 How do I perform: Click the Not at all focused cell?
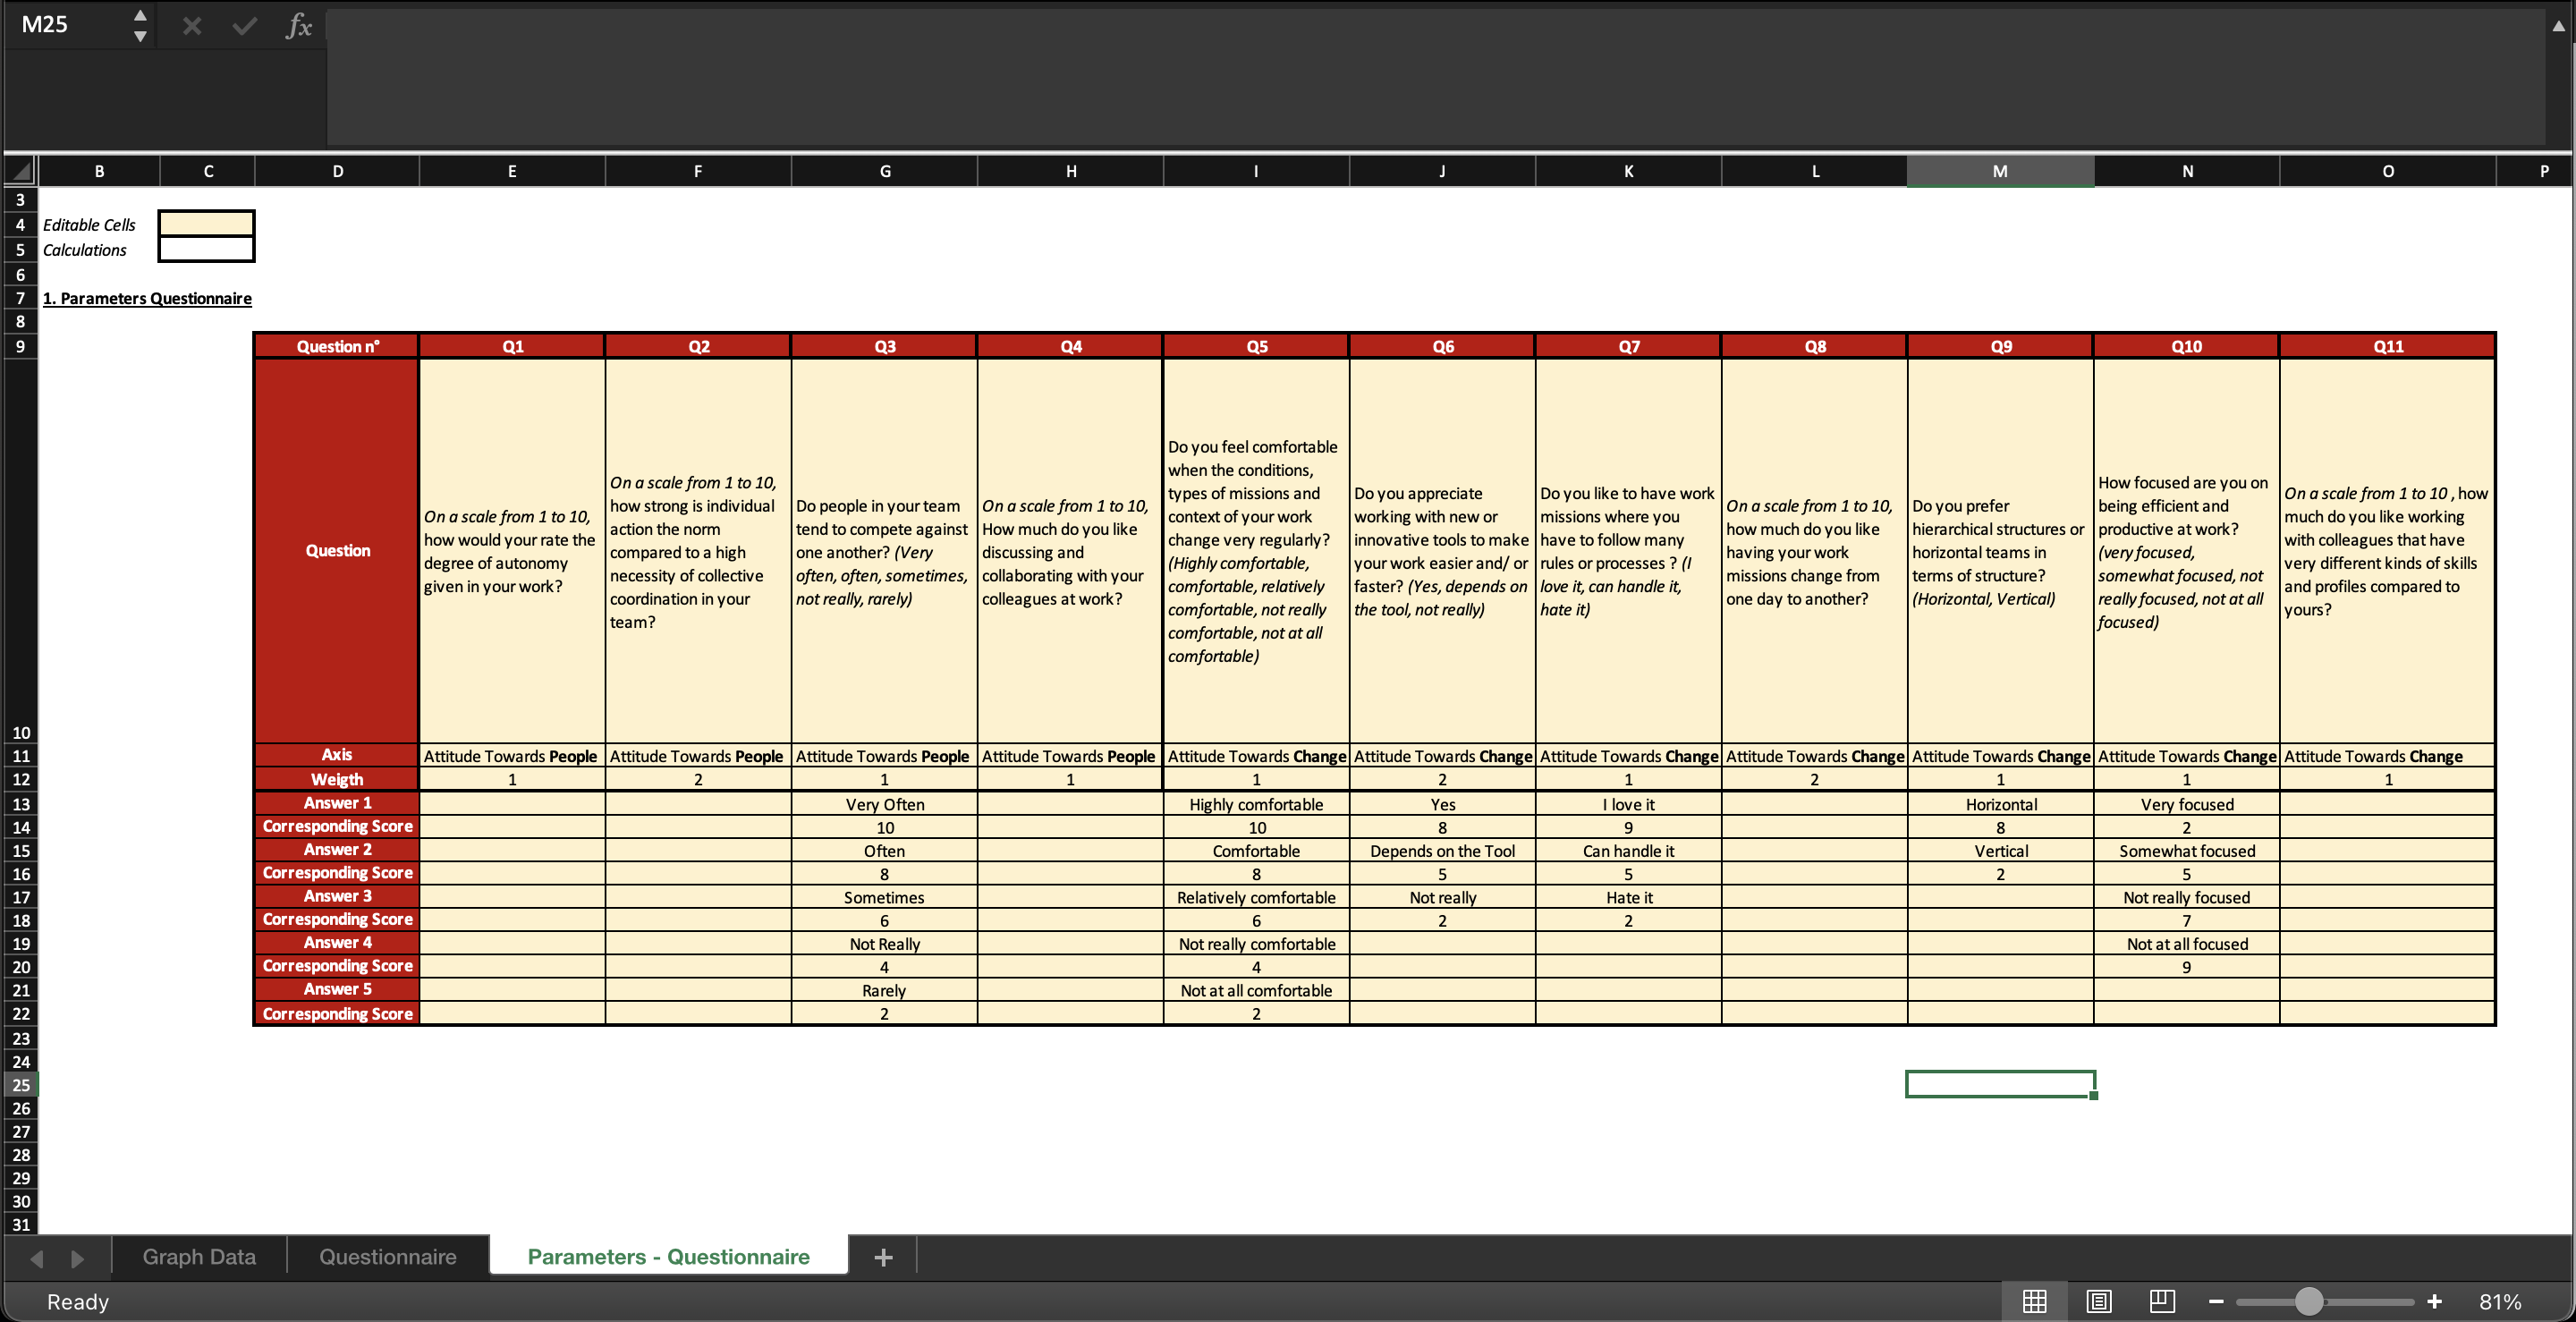(x=2186, y=944)
